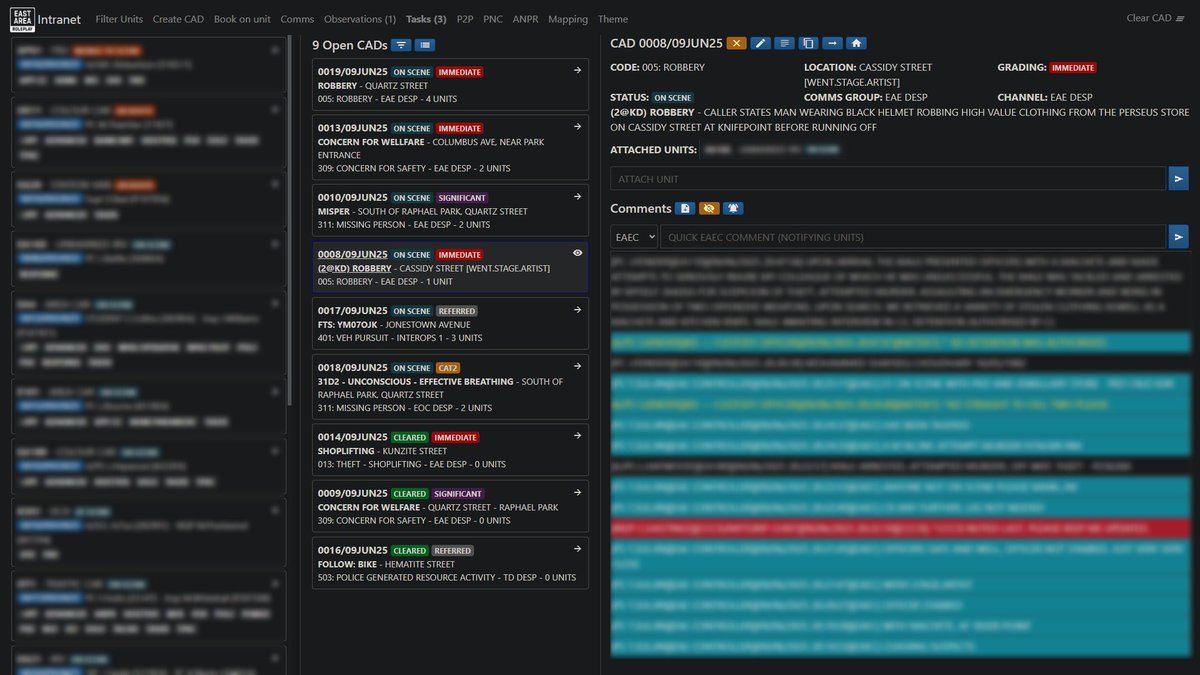The height and width of the screenshot is (675, 1200).
Task: Open the Theme menu item
Action: click(x=613, y=19)
